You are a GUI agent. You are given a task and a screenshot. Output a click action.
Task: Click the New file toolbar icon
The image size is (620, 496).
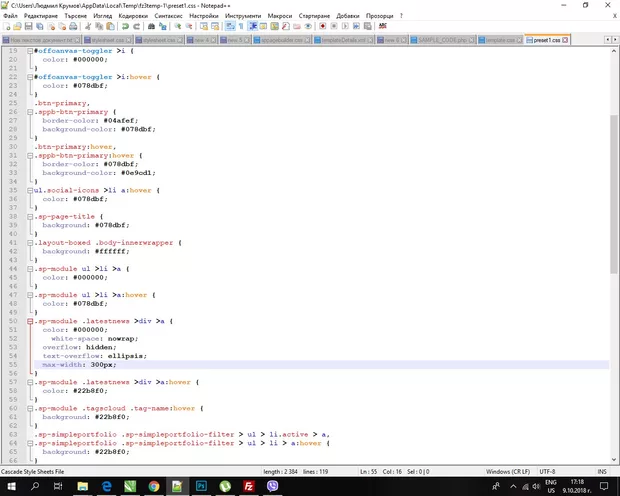(6, 28)
